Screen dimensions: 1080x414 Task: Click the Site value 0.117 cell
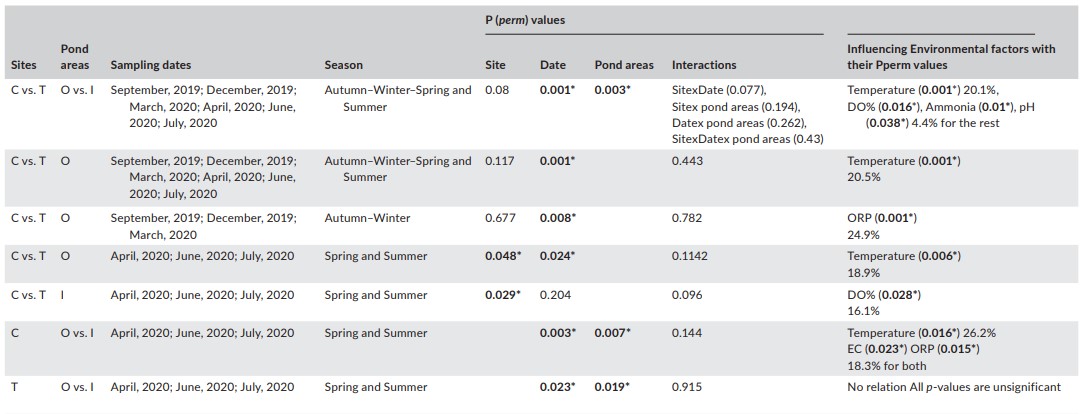click(x=498, y=161)
